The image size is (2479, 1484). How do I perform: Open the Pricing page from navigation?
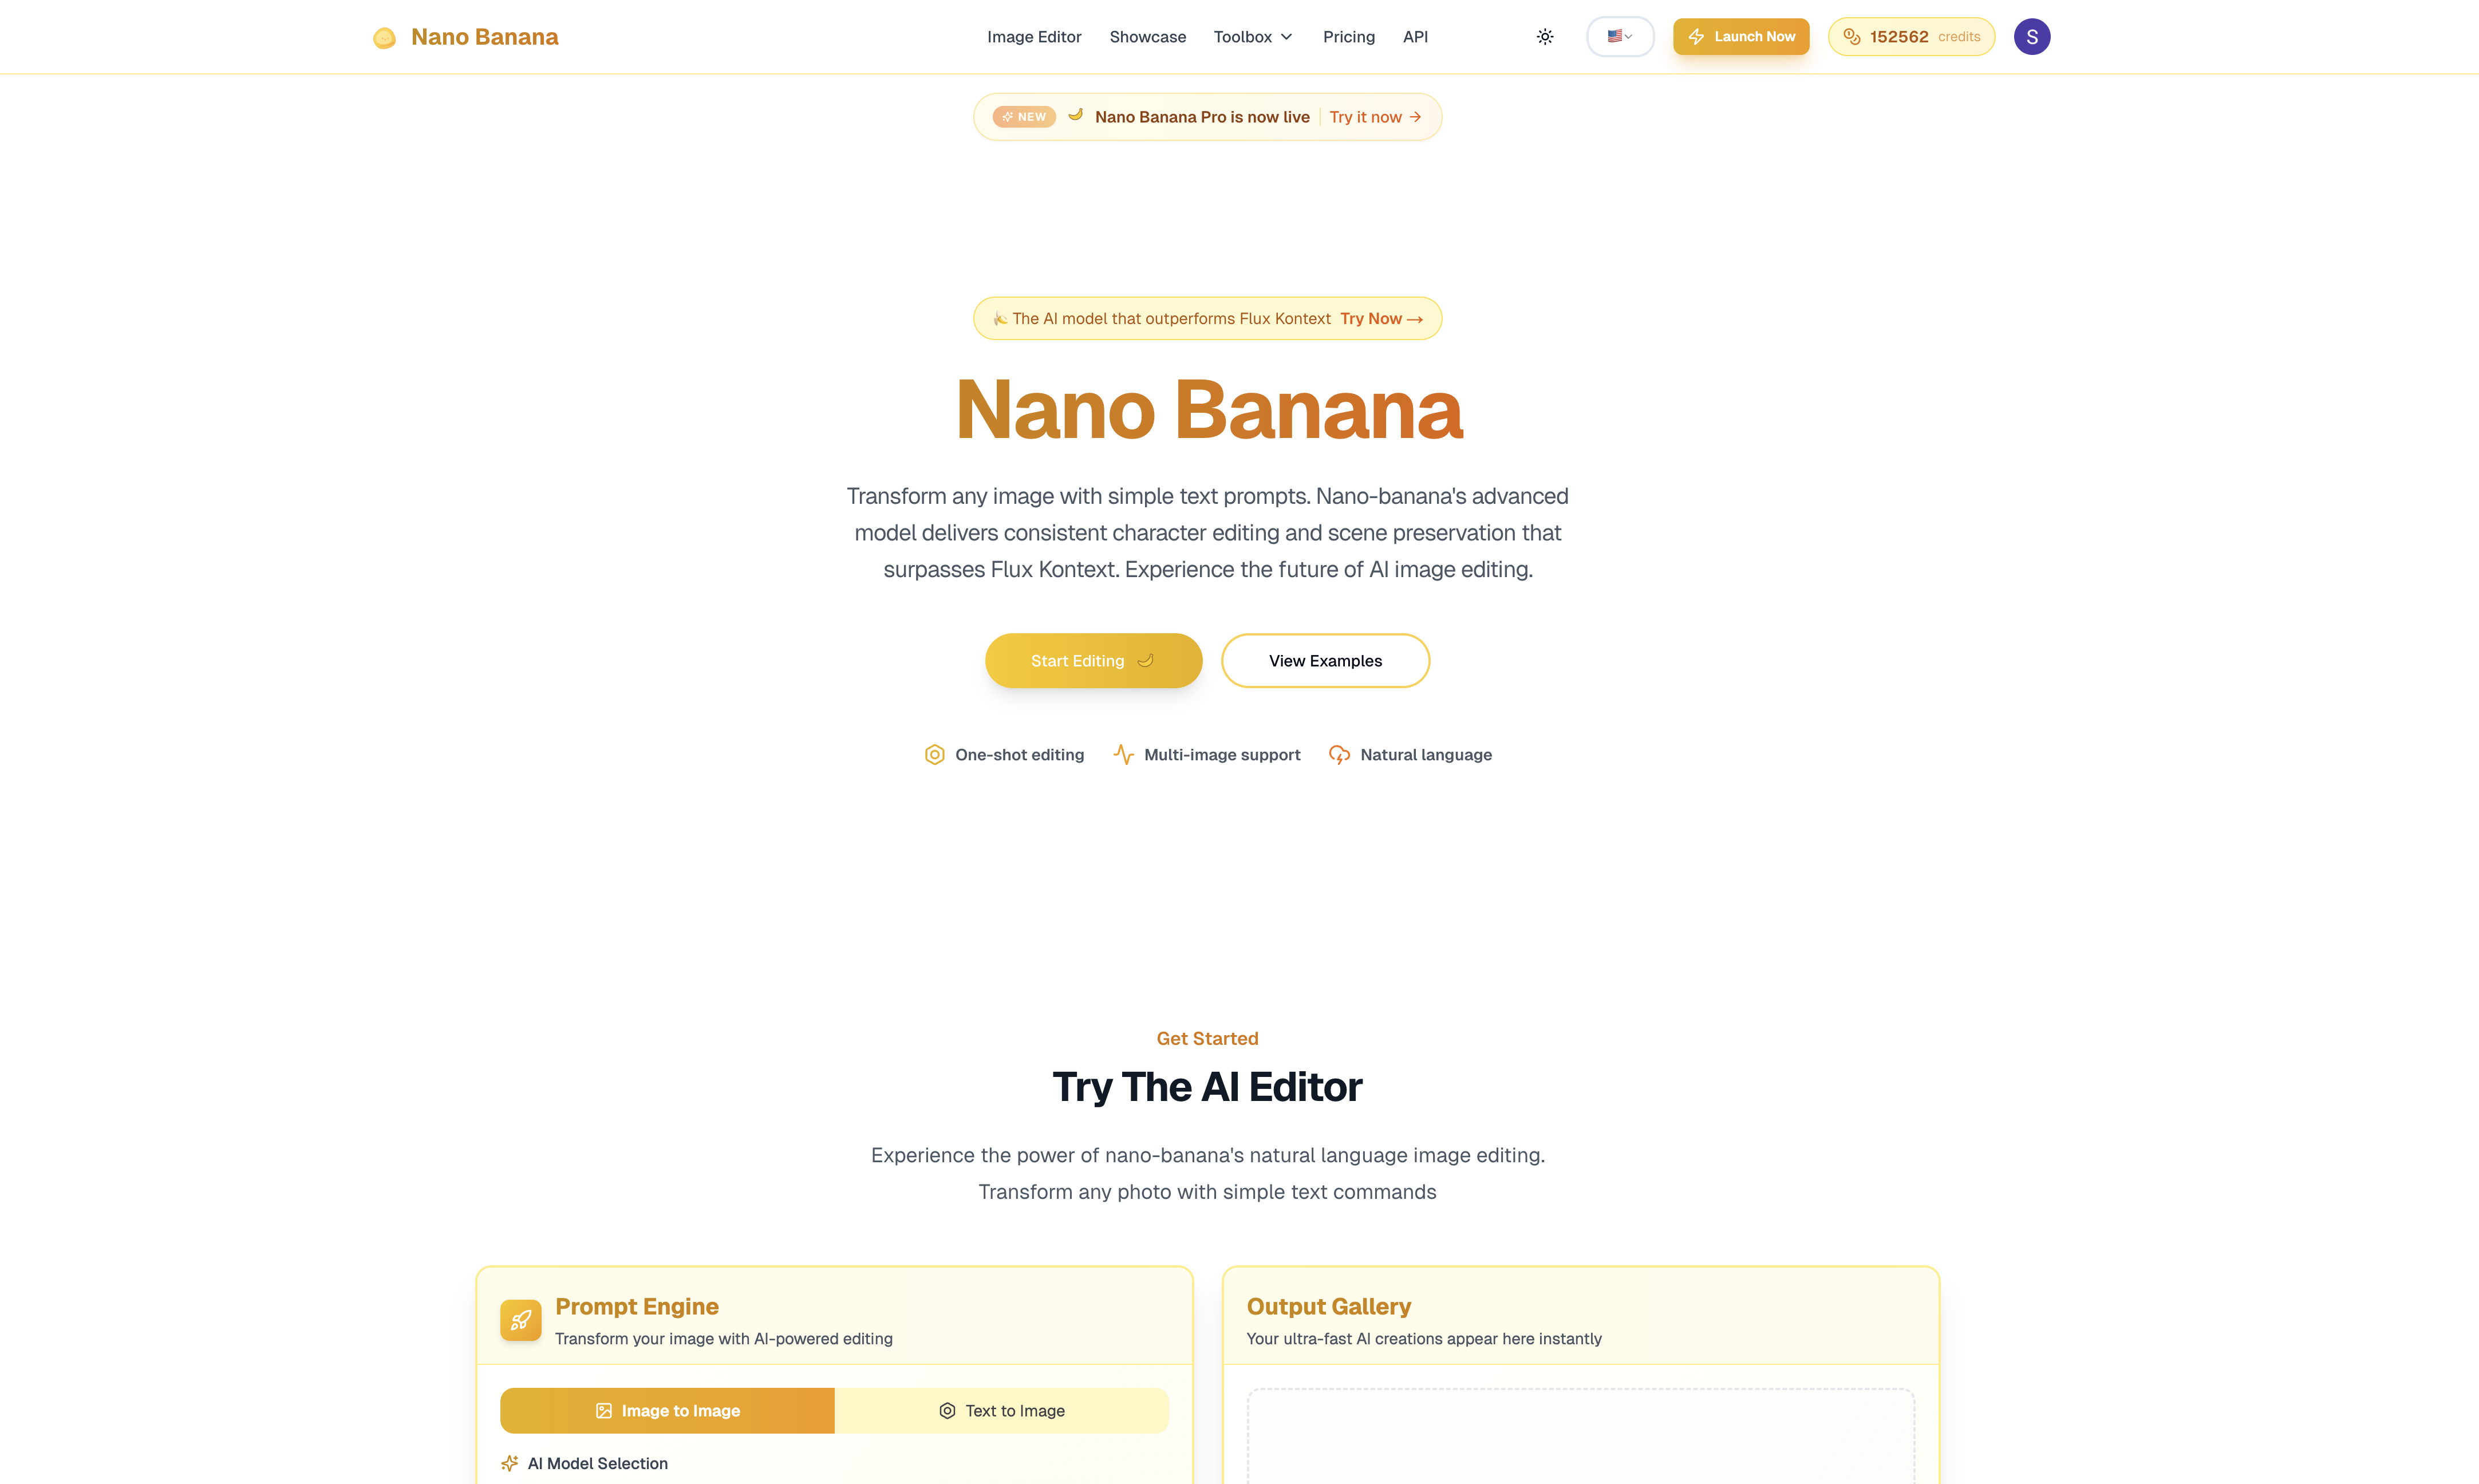[x=1349, y=37]
